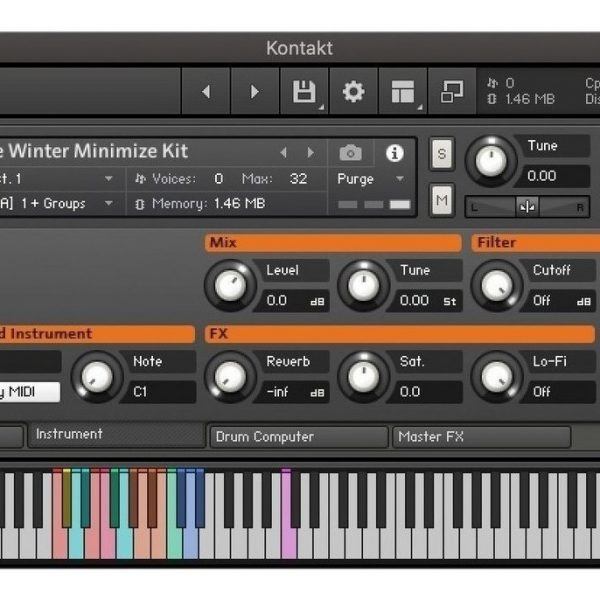This screenshot has width=600, height=600.
Task: Click the Mix section header
Action: point(333,243)
